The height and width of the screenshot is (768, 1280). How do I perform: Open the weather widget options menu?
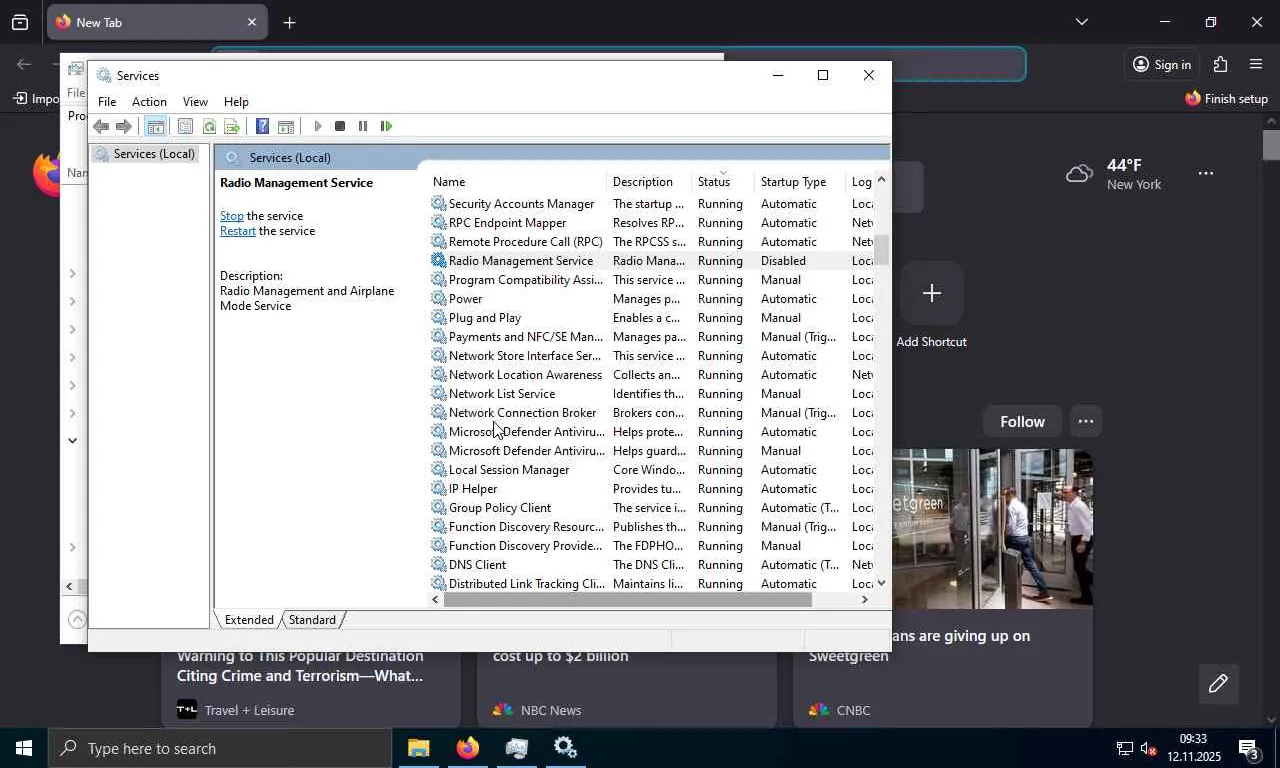pyautogui.click(x=1206, y=173)
